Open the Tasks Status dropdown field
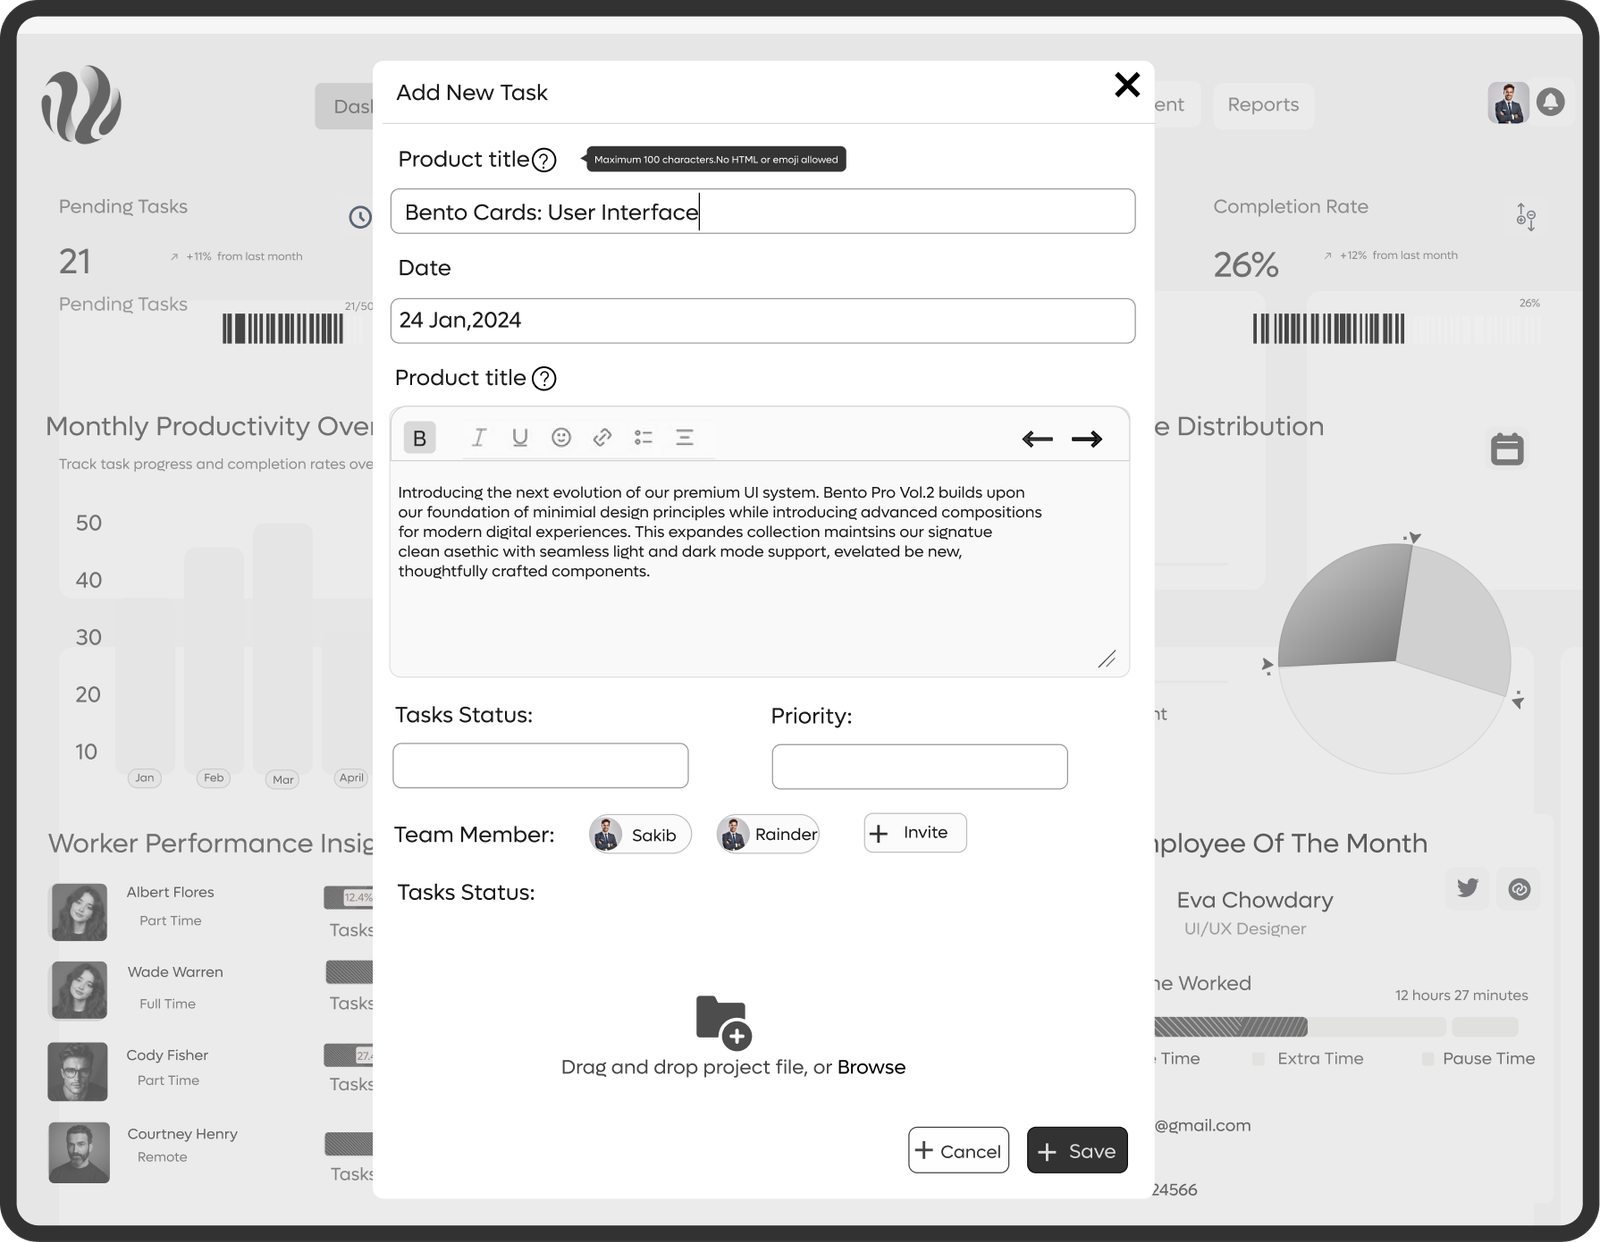Screen dimensions: 1600x1242 [x=540, y=766]
